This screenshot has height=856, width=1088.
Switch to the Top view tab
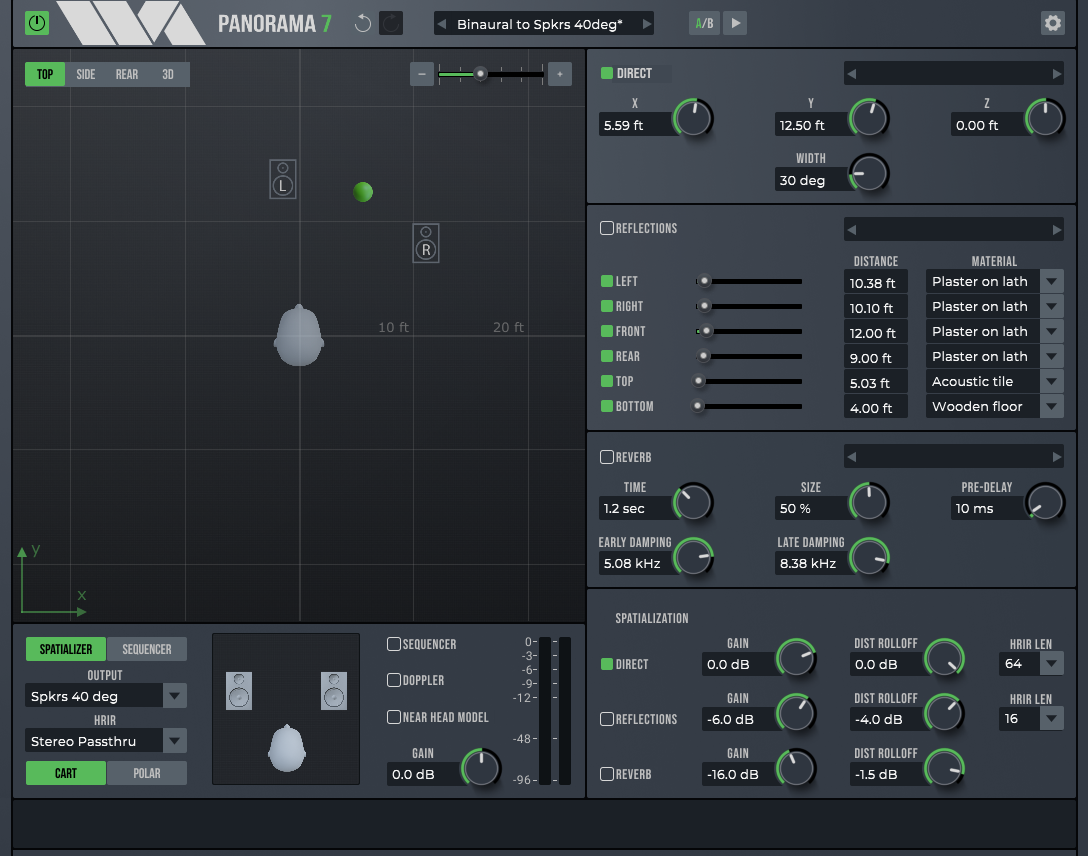(x=45, y=74)
